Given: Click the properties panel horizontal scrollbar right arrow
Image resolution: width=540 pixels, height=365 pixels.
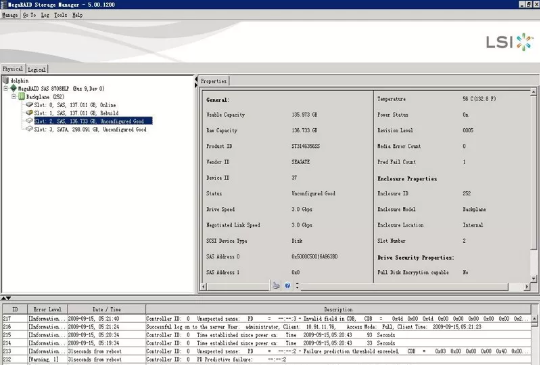Looking at the screenshot, I should [x=527, y=286].
